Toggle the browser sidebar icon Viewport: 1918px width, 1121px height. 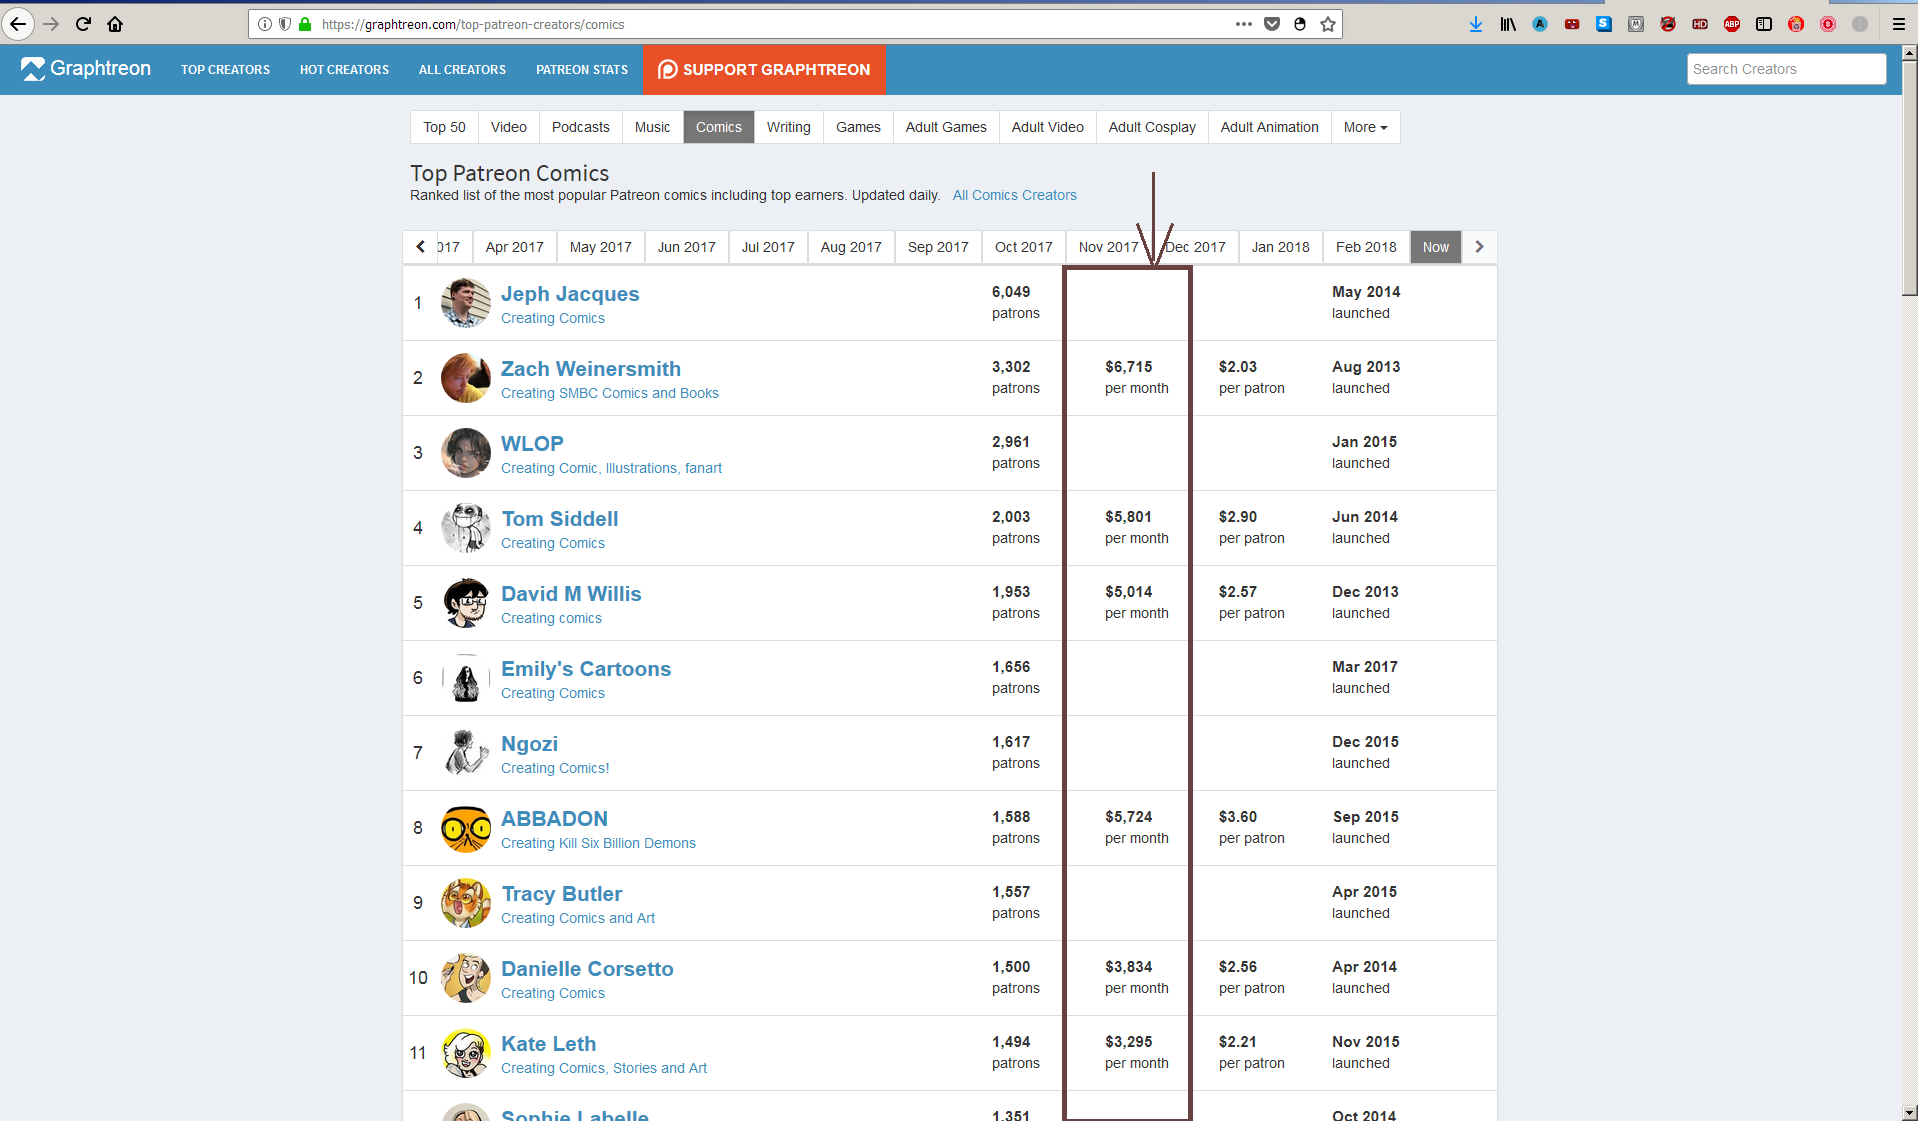coord(1764,24)
